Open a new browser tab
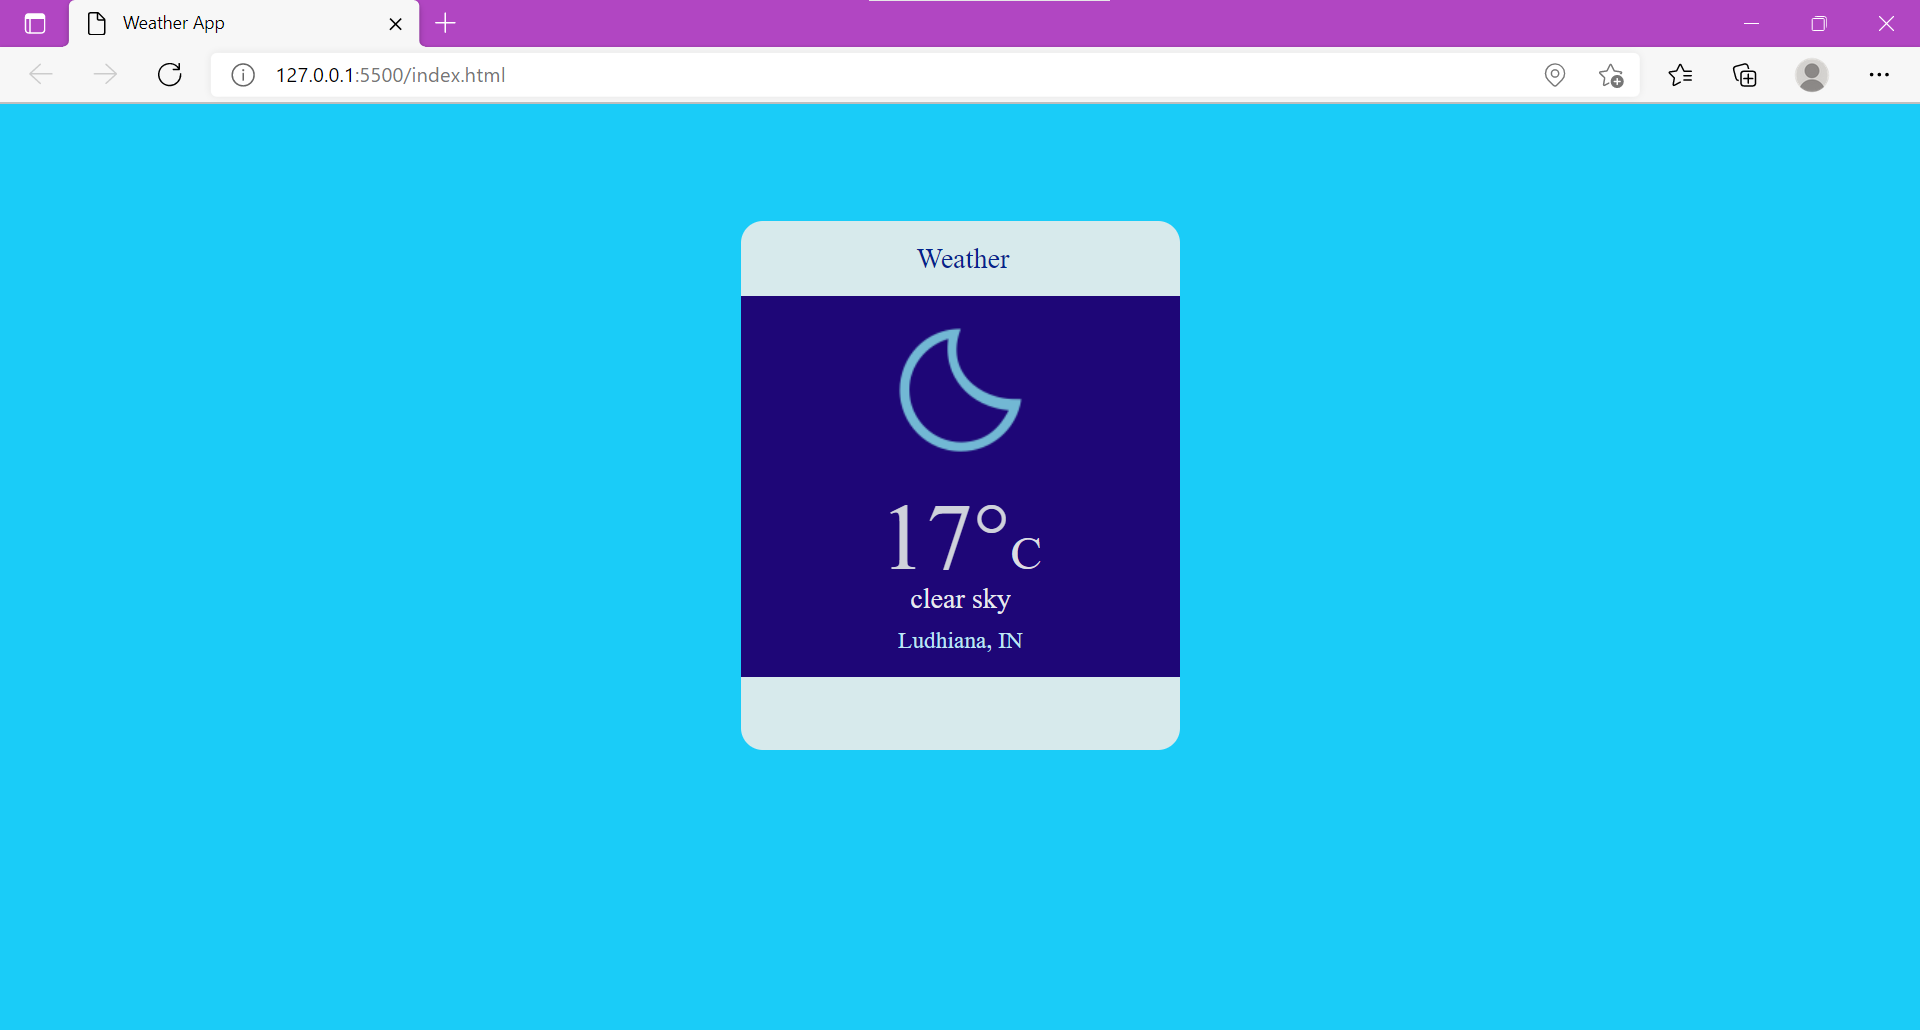This screenshot has width=1920, height=1030. point(446,23)
